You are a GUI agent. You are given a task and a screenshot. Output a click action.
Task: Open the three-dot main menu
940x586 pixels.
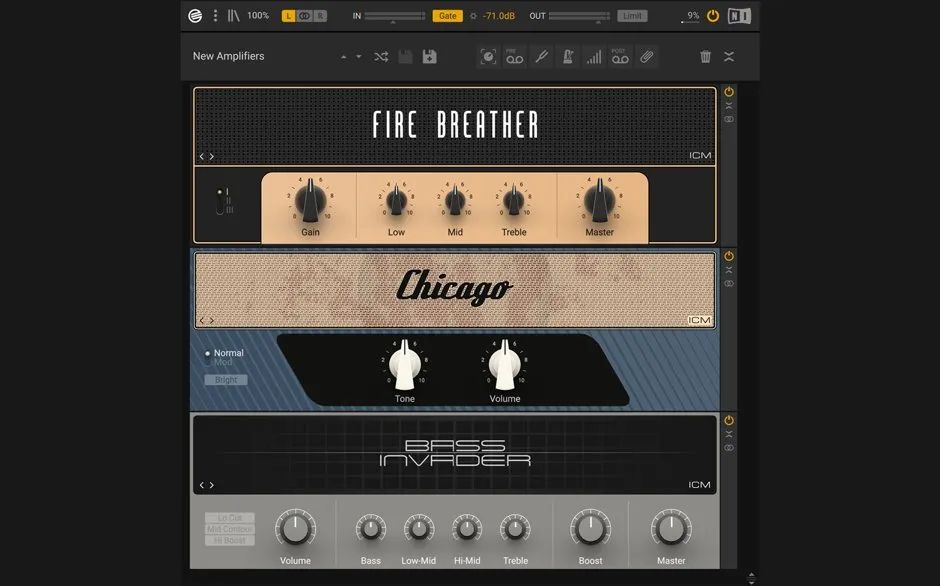(x=215, y=16)
